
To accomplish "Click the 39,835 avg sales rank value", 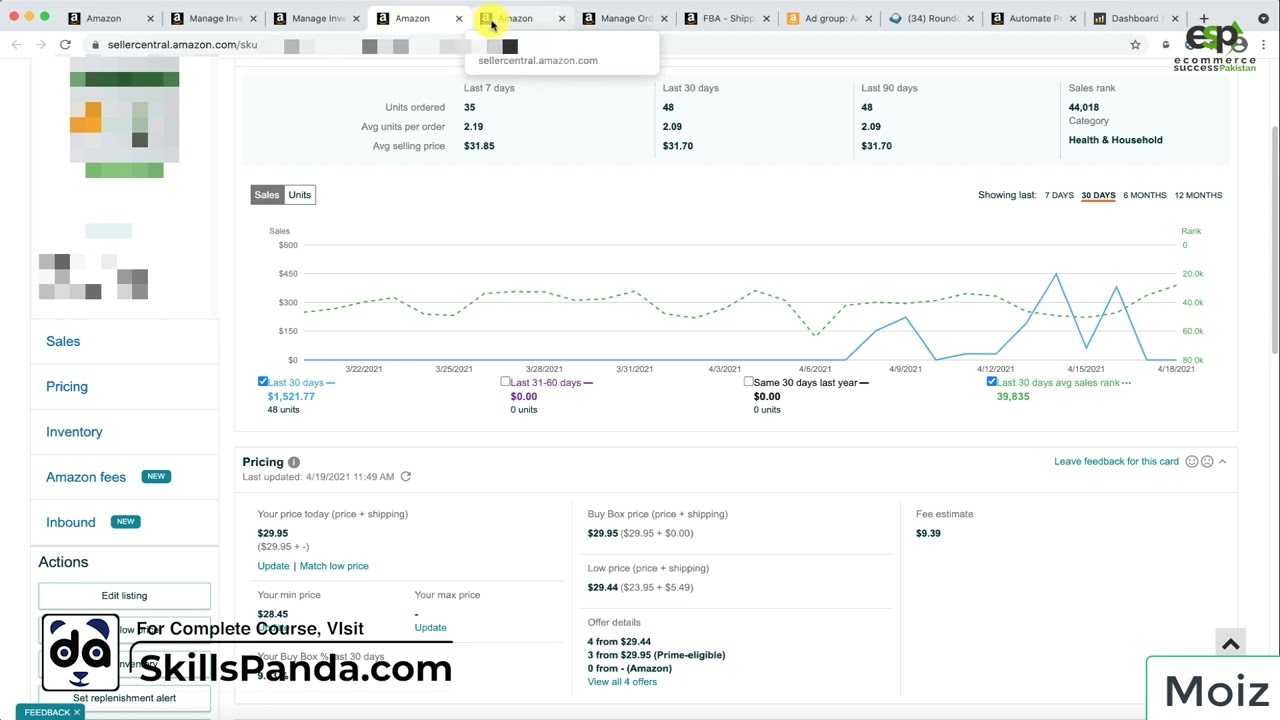I will (1013, 396).
